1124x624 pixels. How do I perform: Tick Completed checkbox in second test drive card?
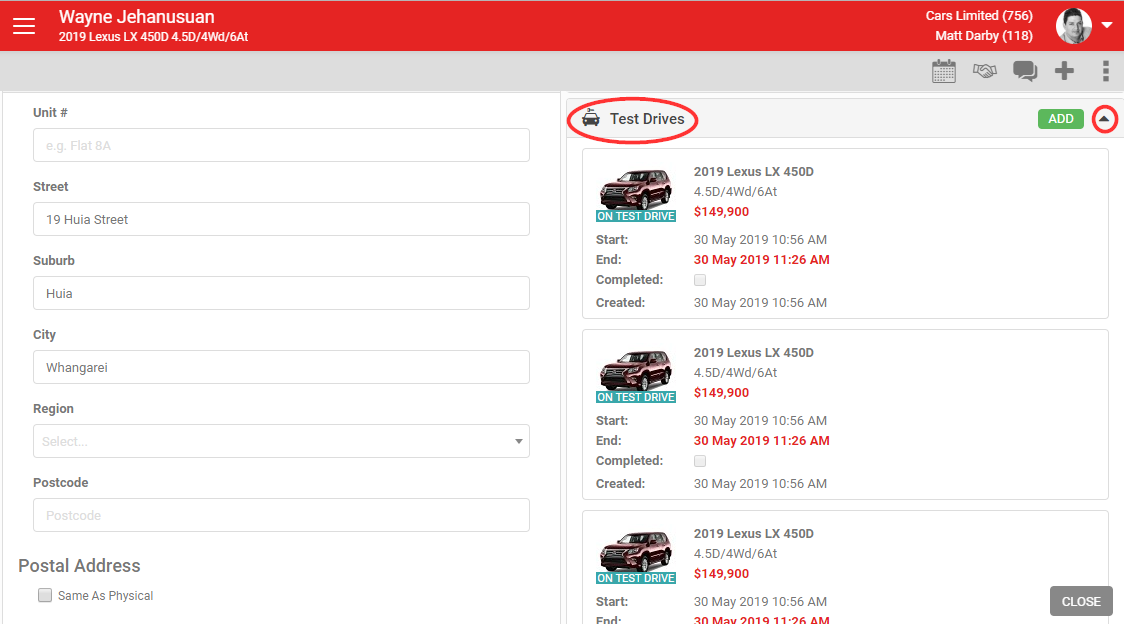pos(700,460)
